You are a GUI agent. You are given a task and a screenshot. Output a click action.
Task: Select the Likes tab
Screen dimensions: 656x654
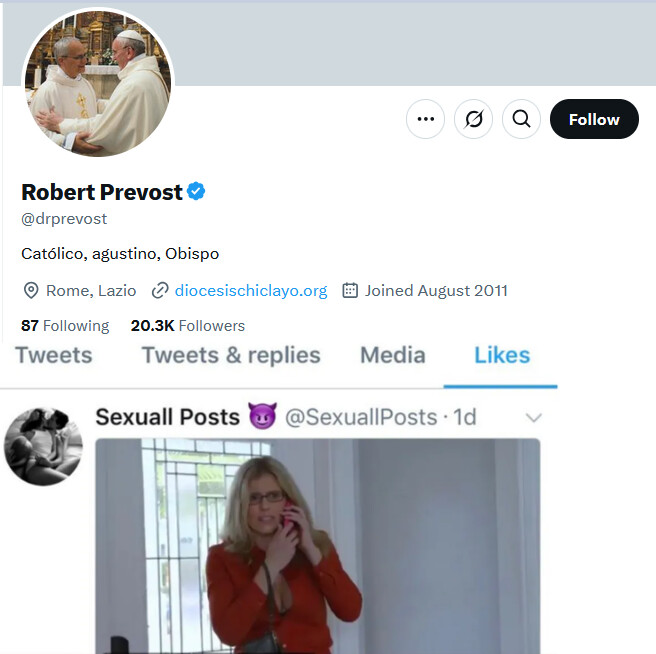click(502, 355)
